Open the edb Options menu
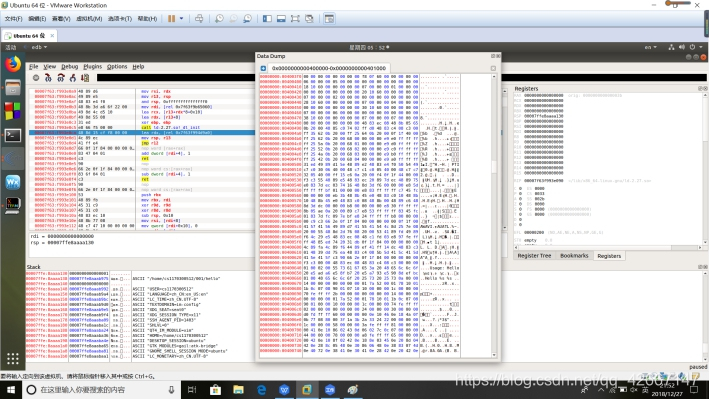This screenshot has height=399, width=709. point(117,66)
